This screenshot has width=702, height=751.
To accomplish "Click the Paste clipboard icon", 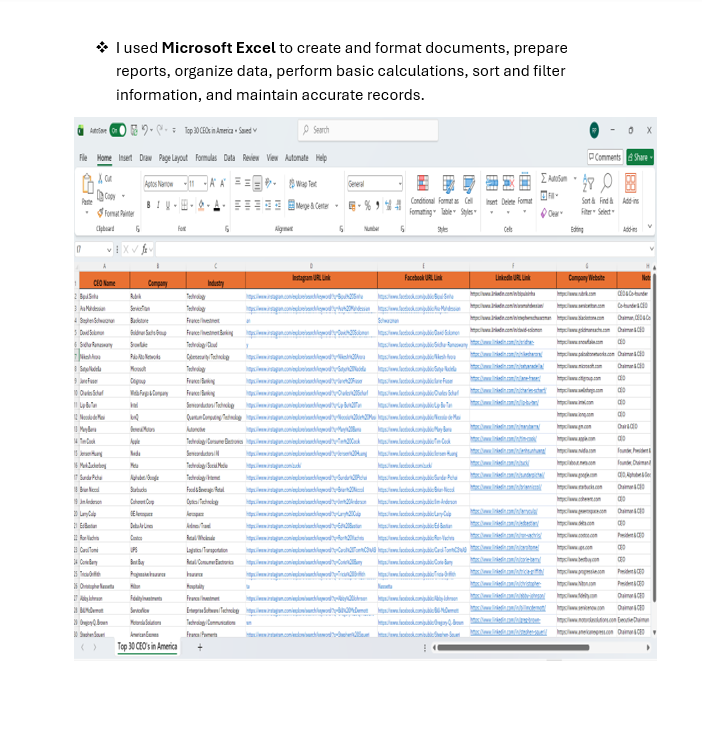I will click(x=87, y=185).
